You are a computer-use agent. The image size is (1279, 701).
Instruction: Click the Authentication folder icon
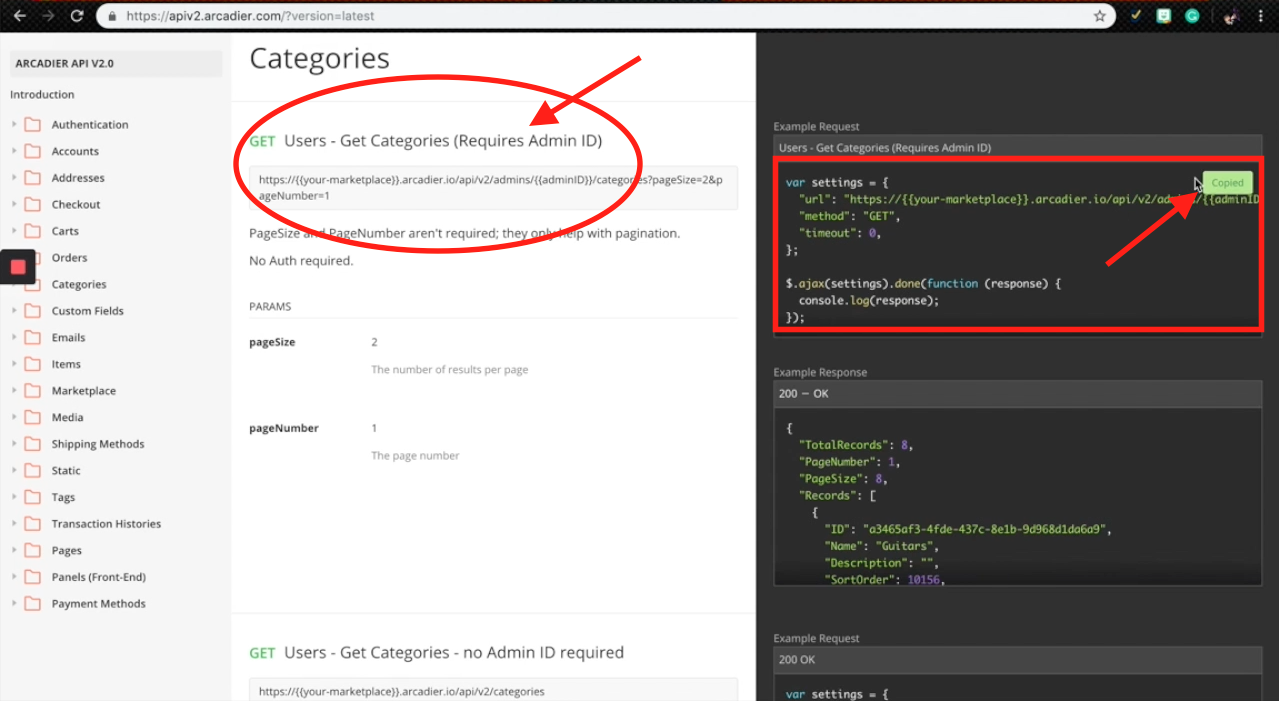pos(33,125)
